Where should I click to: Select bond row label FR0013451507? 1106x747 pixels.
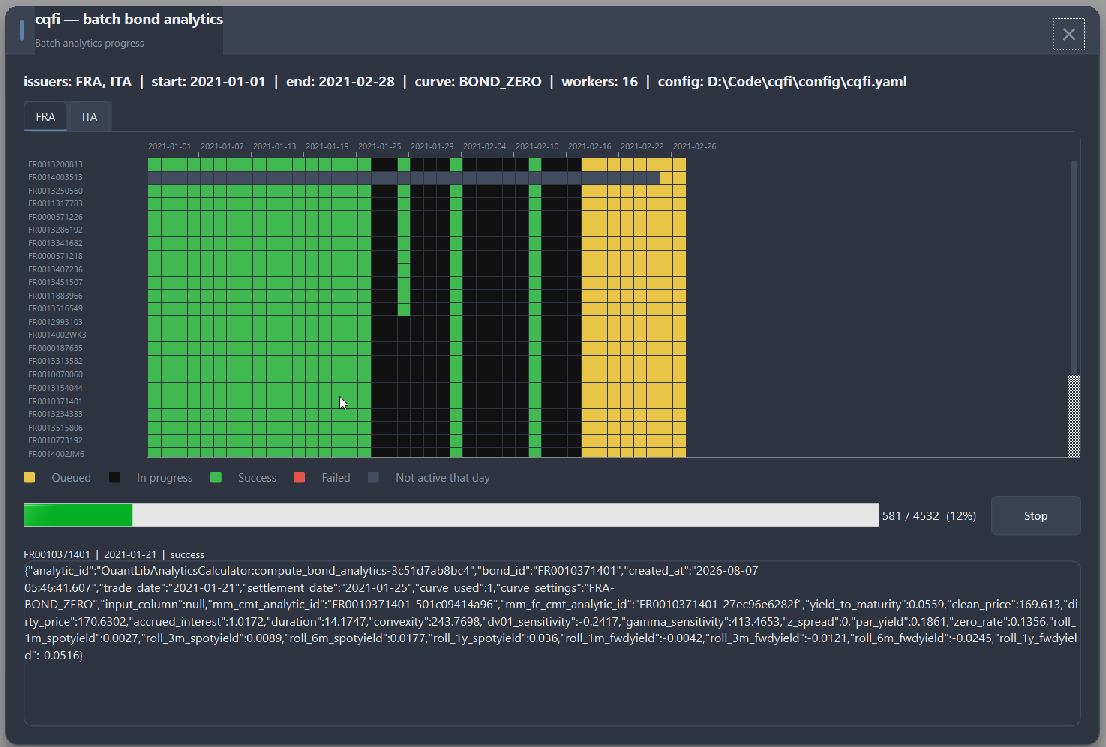[x=55, y=282]
